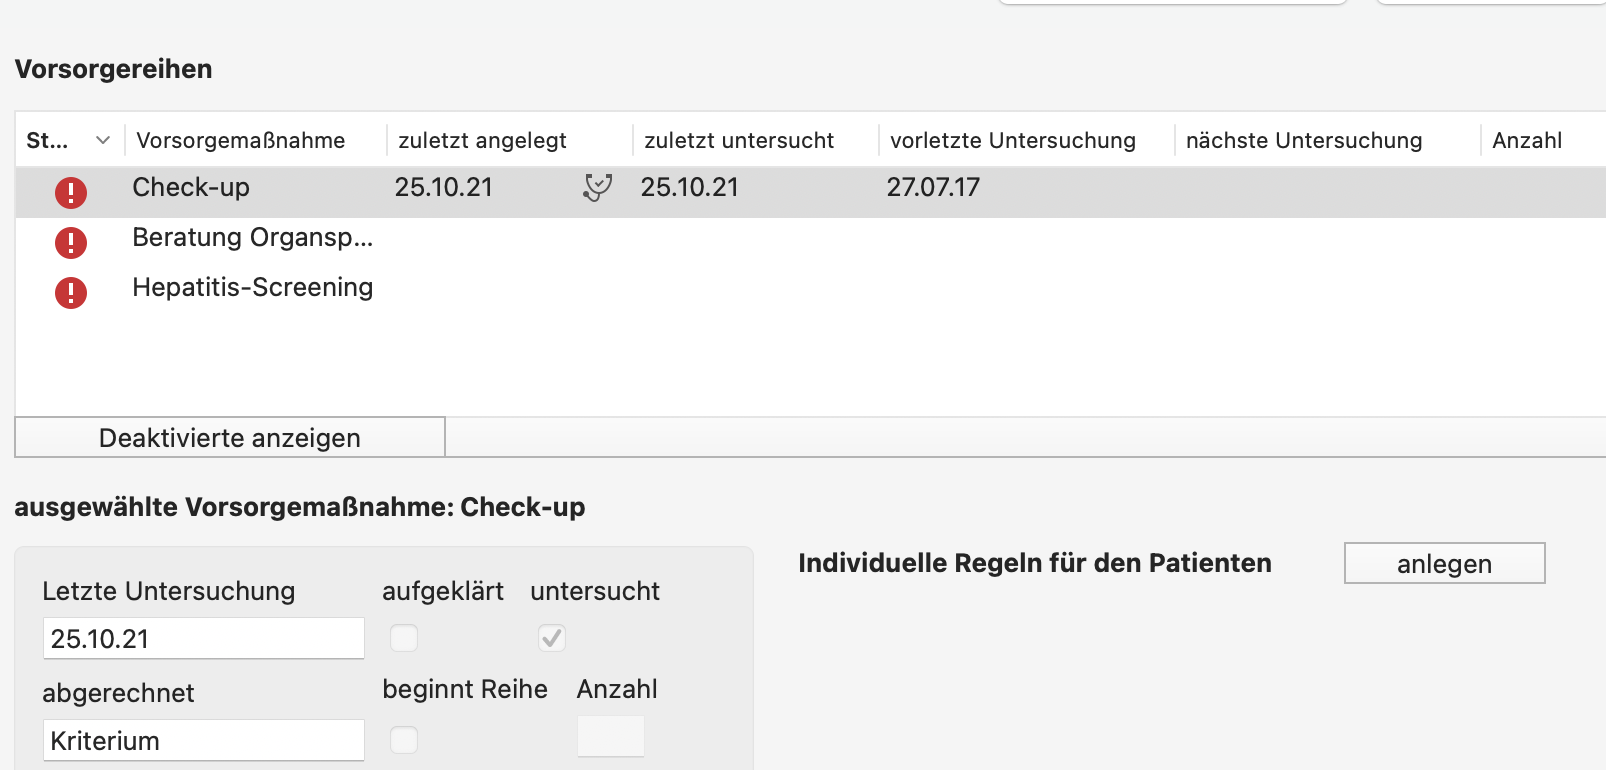Image resolution: width=1606 pixels, height=770 pixels.
Task: Toggle the untersucht checkbox
Action: point(552,638)
